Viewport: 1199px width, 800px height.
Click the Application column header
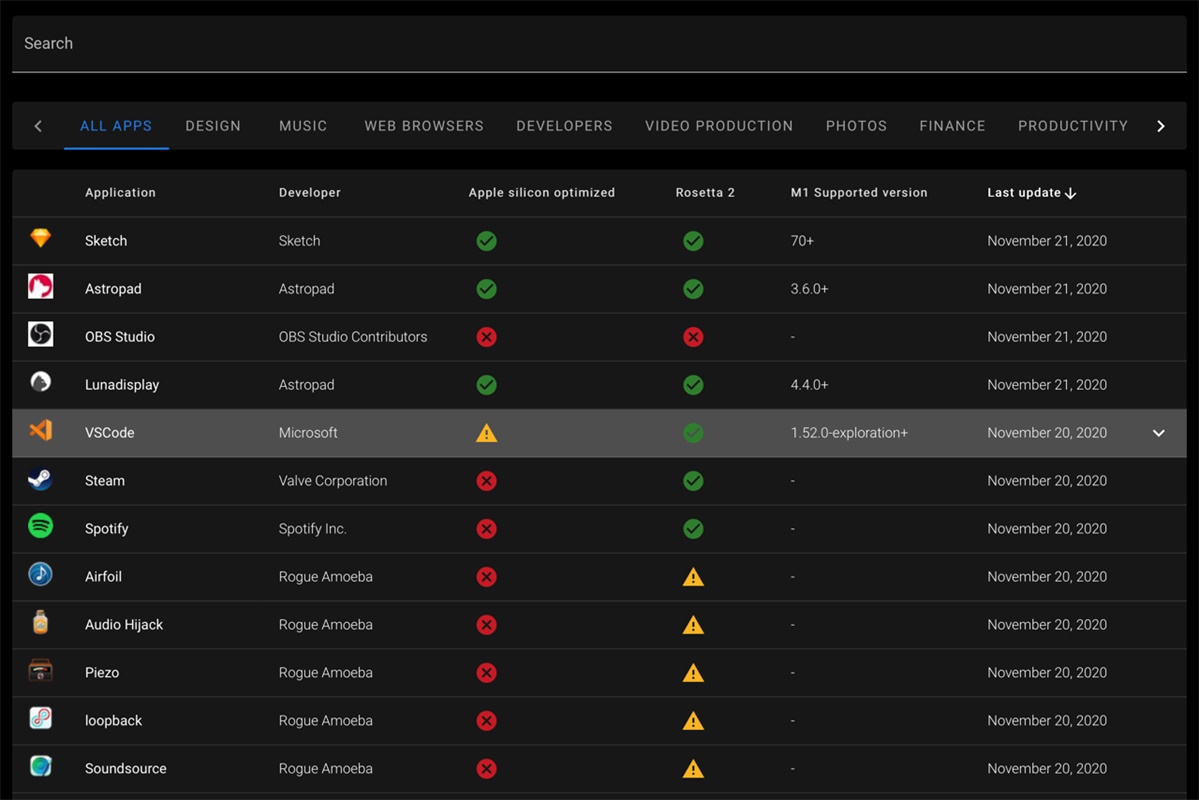click(x=120, y=193)
